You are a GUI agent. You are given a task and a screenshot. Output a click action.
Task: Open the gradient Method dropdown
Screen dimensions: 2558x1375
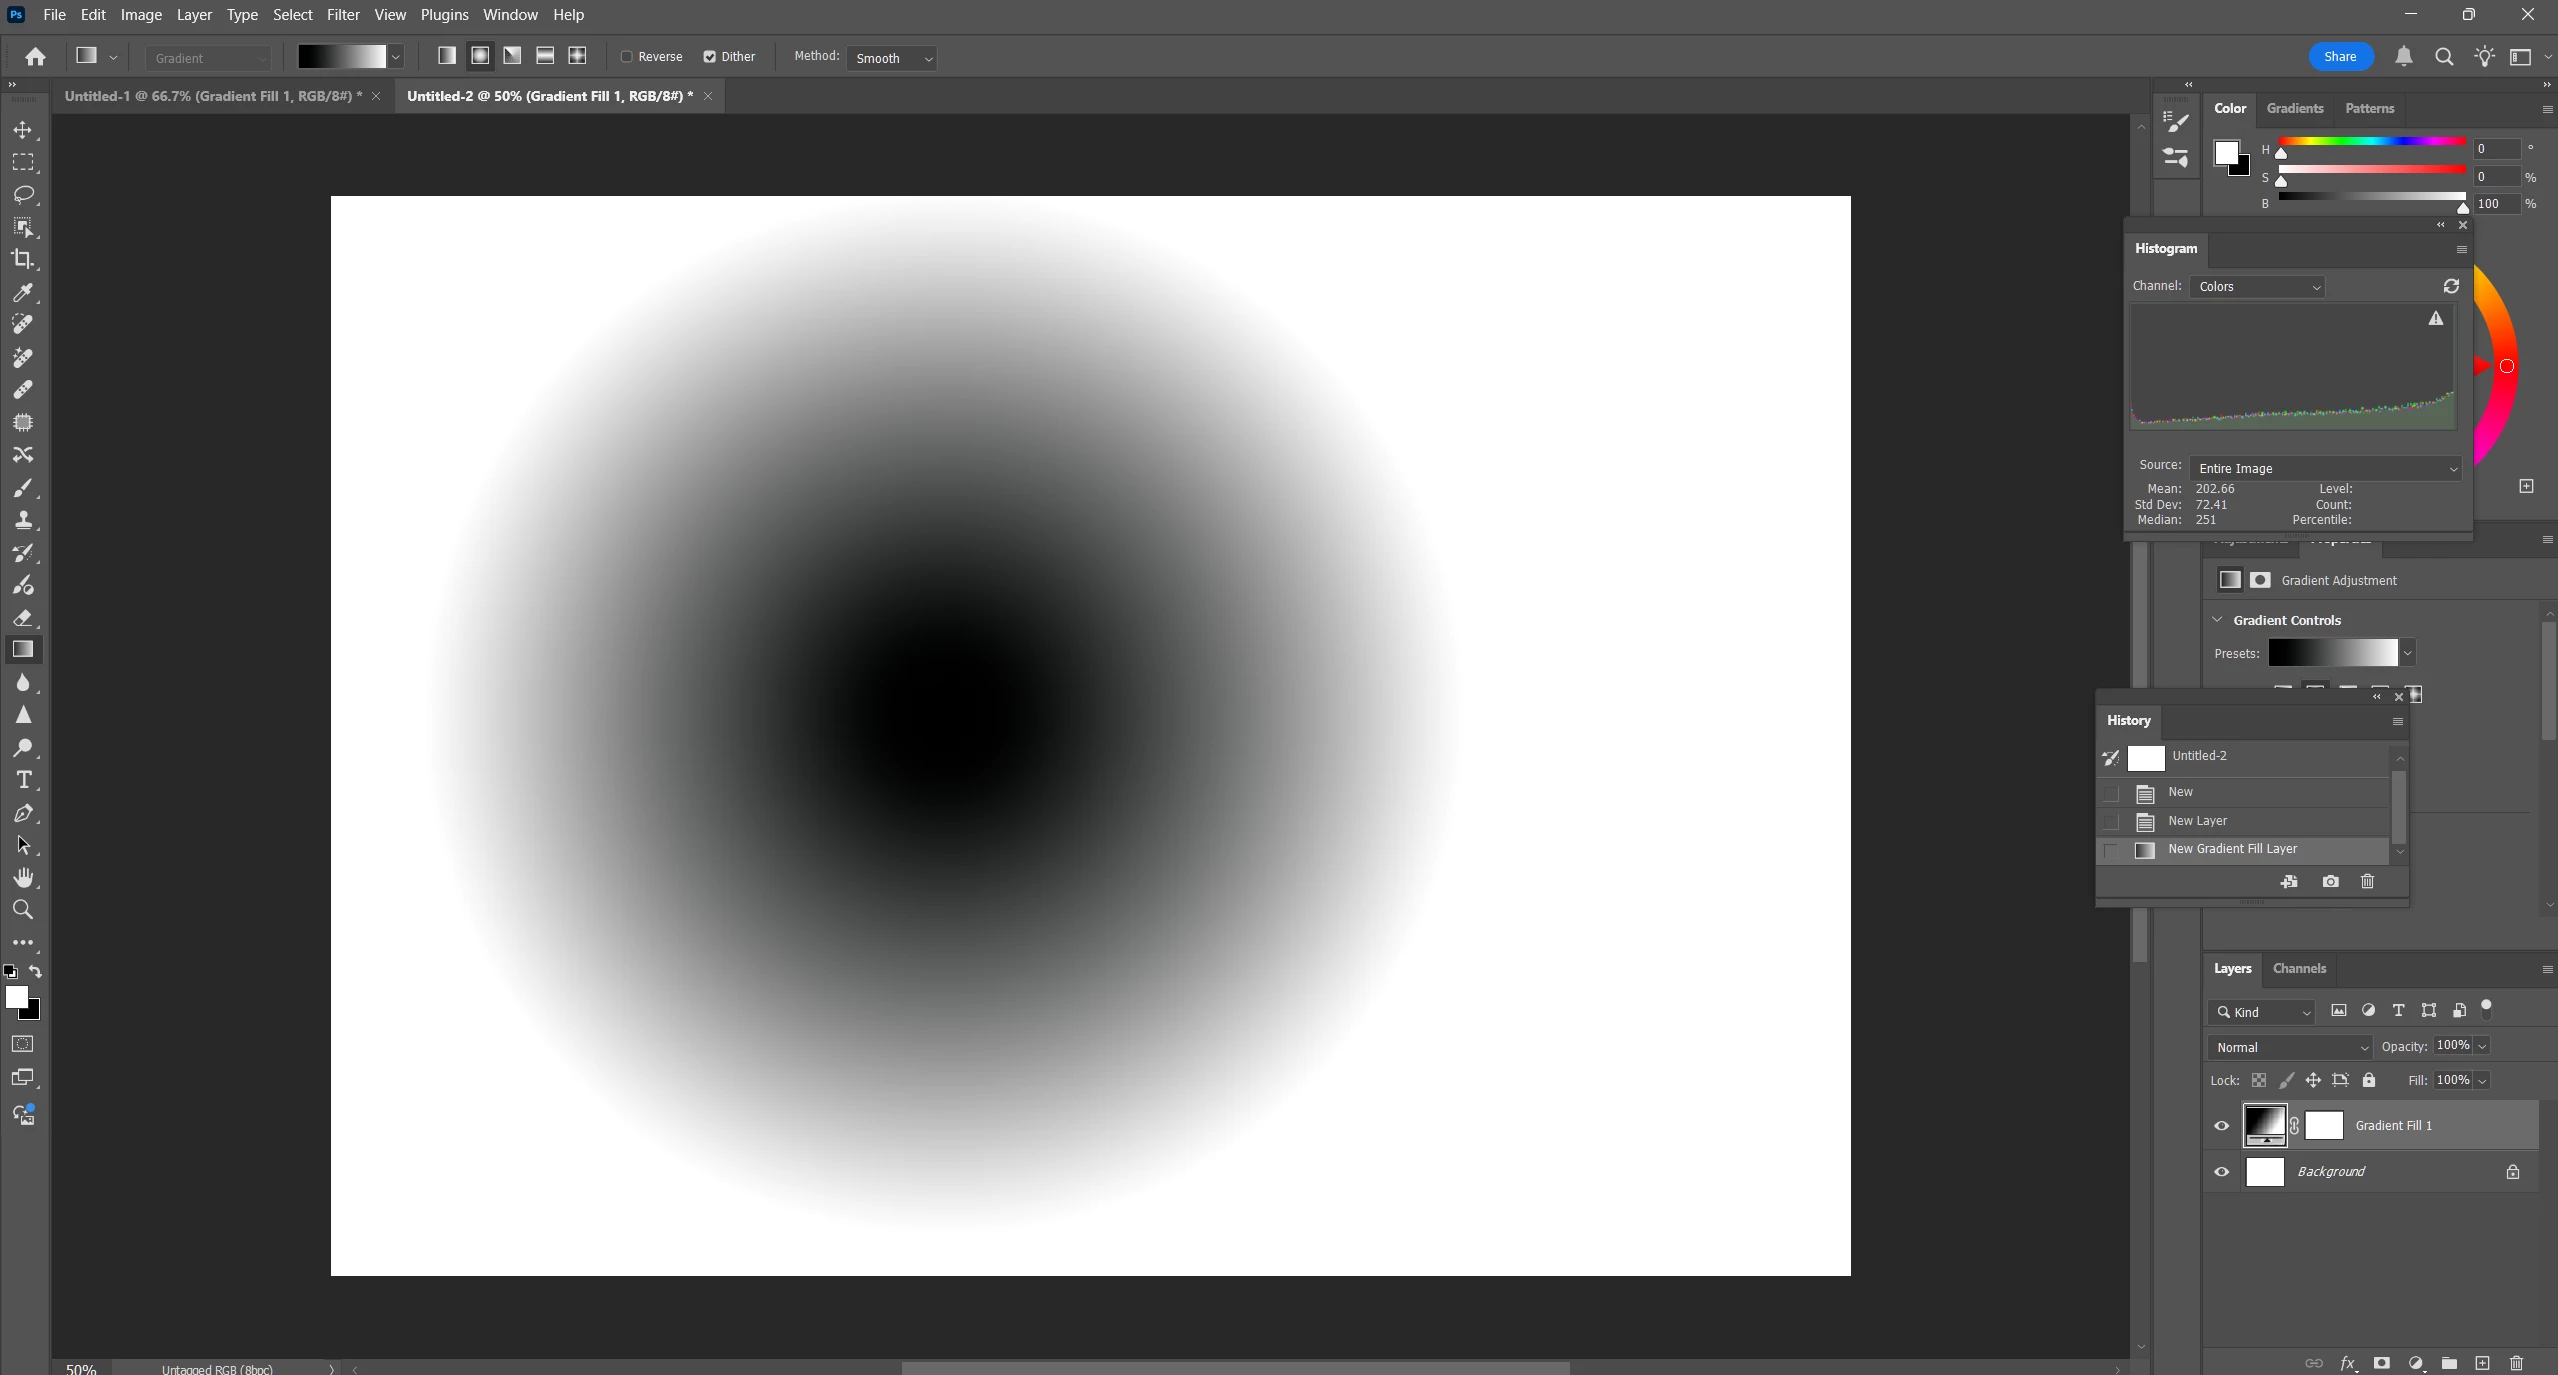click(x=891, y=58)
